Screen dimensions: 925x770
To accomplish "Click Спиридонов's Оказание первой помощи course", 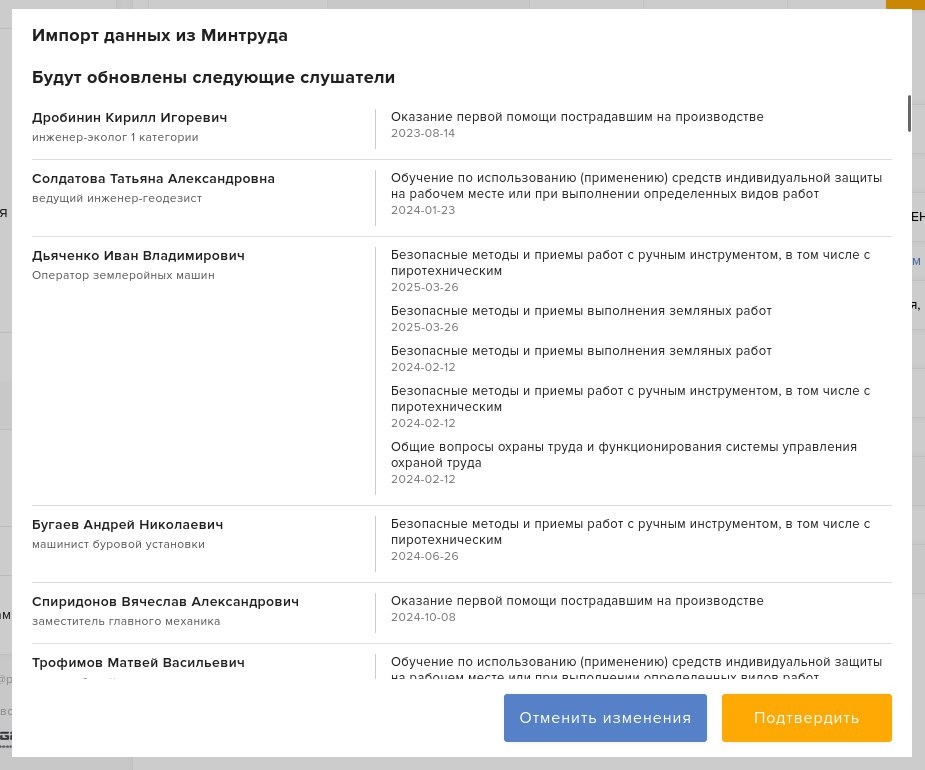I will coord(577,601).
